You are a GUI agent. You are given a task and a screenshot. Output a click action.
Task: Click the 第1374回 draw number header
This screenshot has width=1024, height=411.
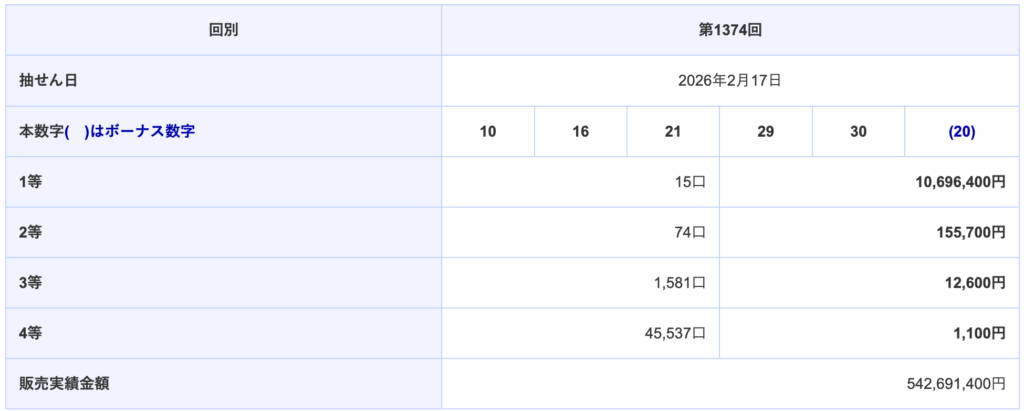pyautogui.click(x=730, y=30)
